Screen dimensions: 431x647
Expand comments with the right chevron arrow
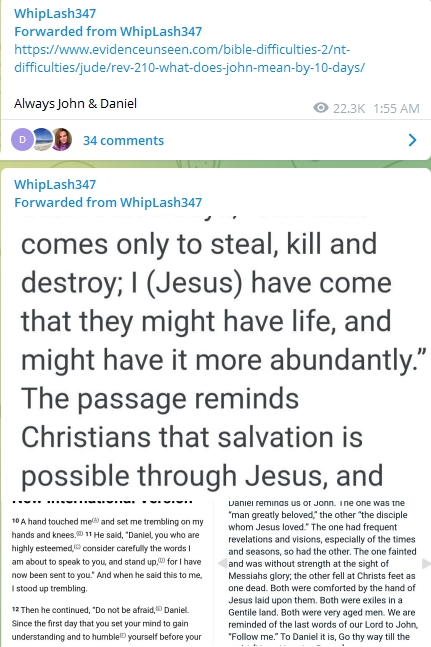coord(412,140)
